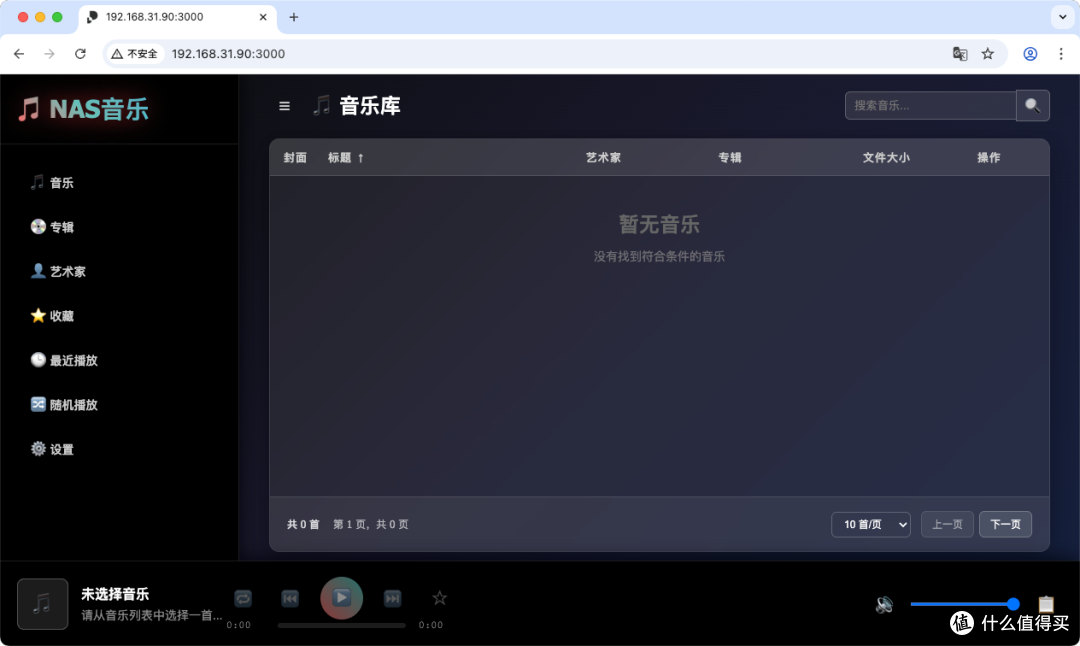Open the browser translate icon
1080x646 pixels.
(959, 54)
